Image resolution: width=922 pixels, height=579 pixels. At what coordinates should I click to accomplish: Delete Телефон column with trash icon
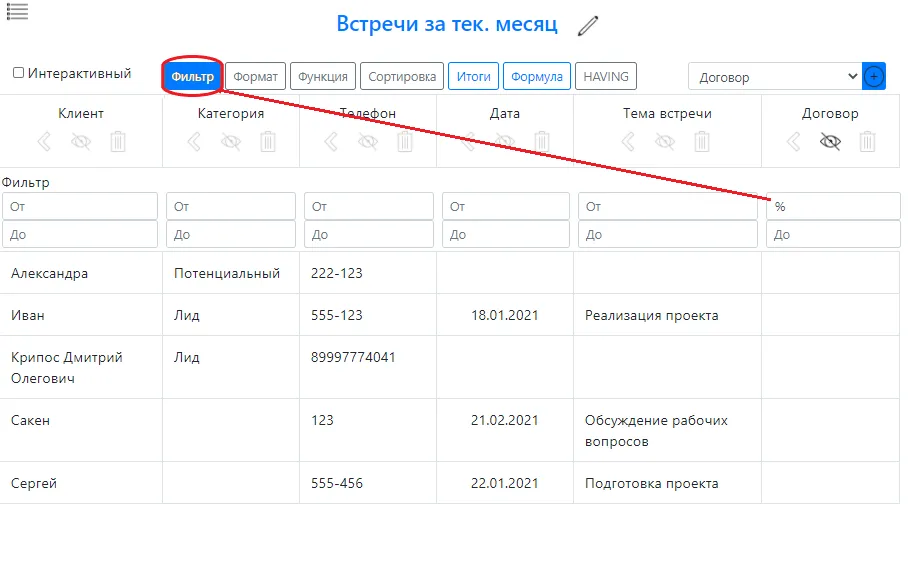click(x=405, y=142)
